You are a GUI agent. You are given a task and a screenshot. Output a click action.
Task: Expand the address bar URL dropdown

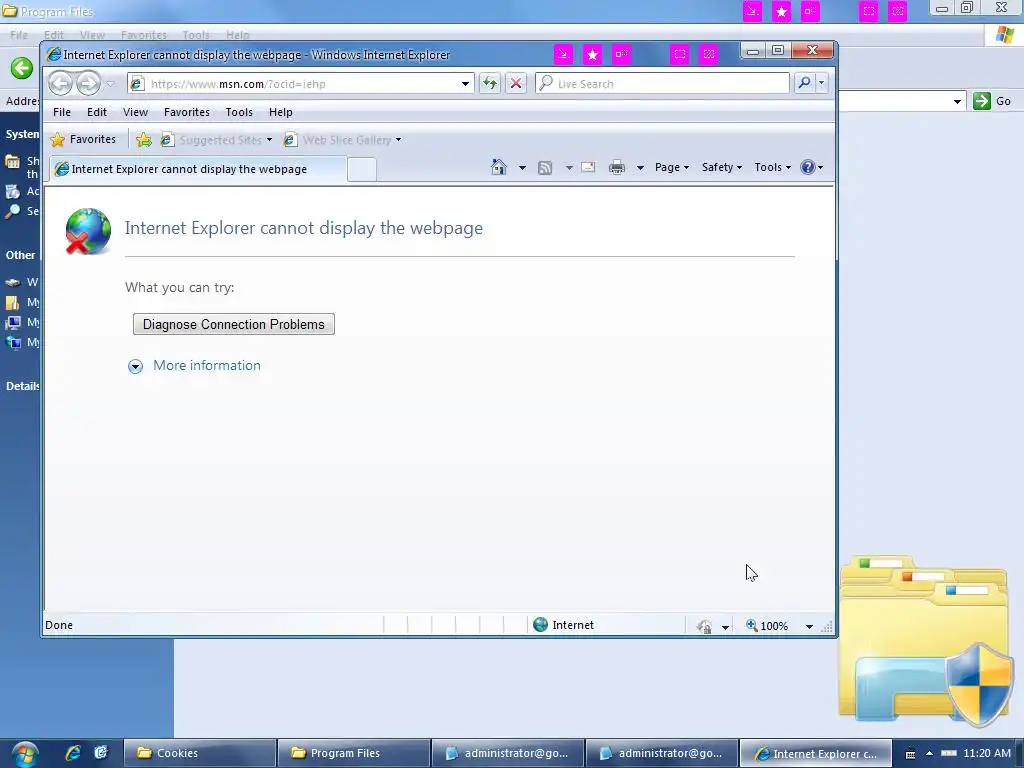[465, 84]
